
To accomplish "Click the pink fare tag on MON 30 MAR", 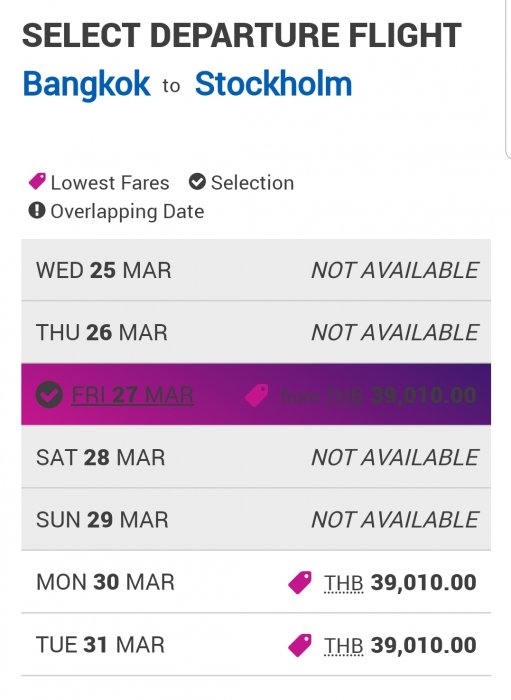I will click(x=300, y=583).
